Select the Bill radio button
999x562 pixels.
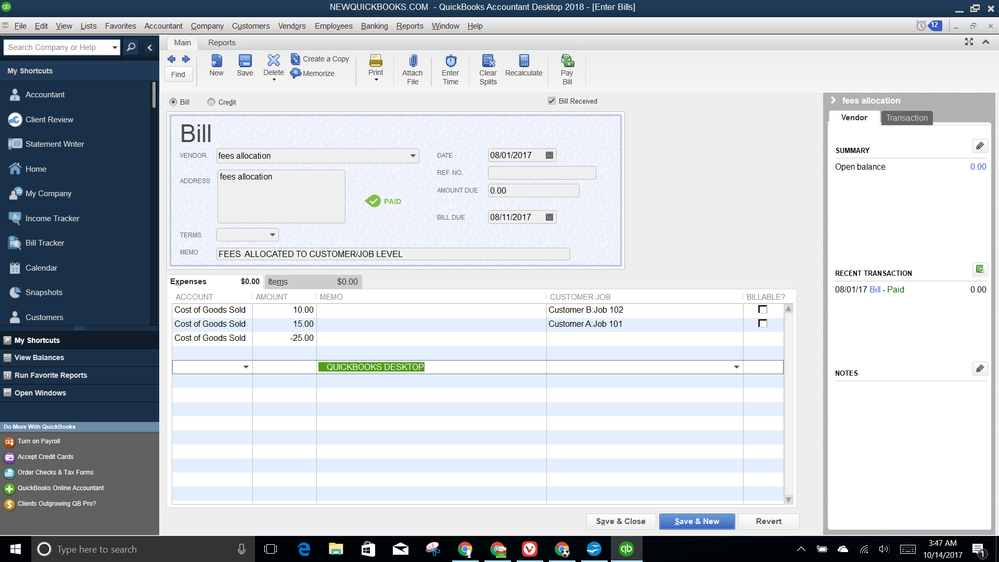pos(173,102)
